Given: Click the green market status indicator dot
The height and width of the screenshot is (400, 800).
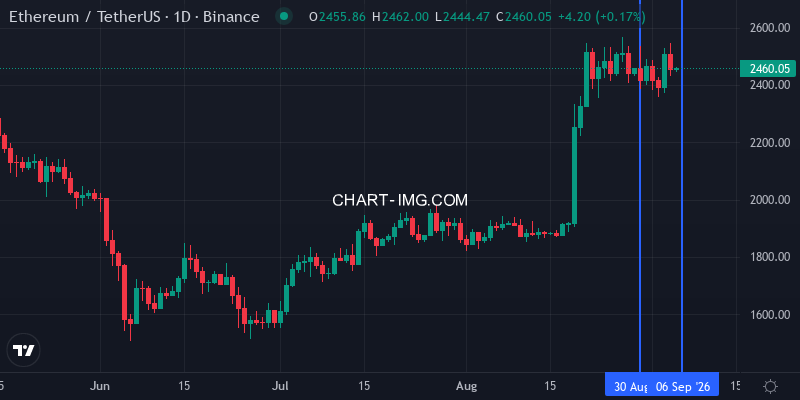Looking at the screenshot, I should (284, 17).
